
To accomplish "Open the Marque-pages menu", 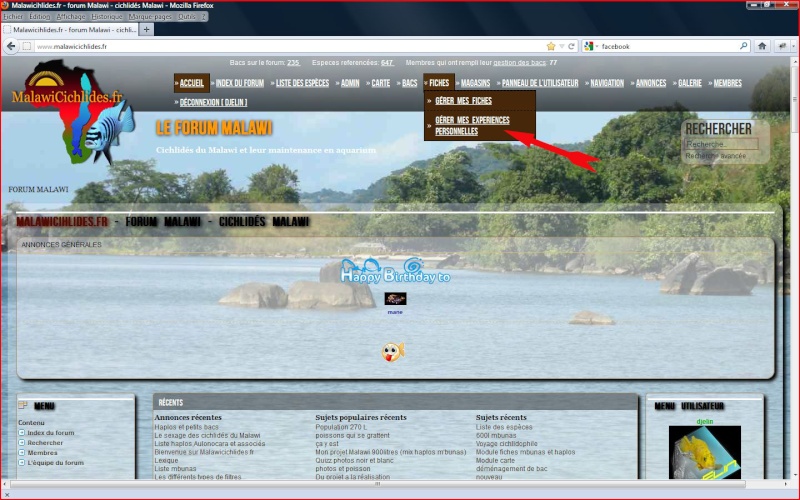I will [149, 17].
